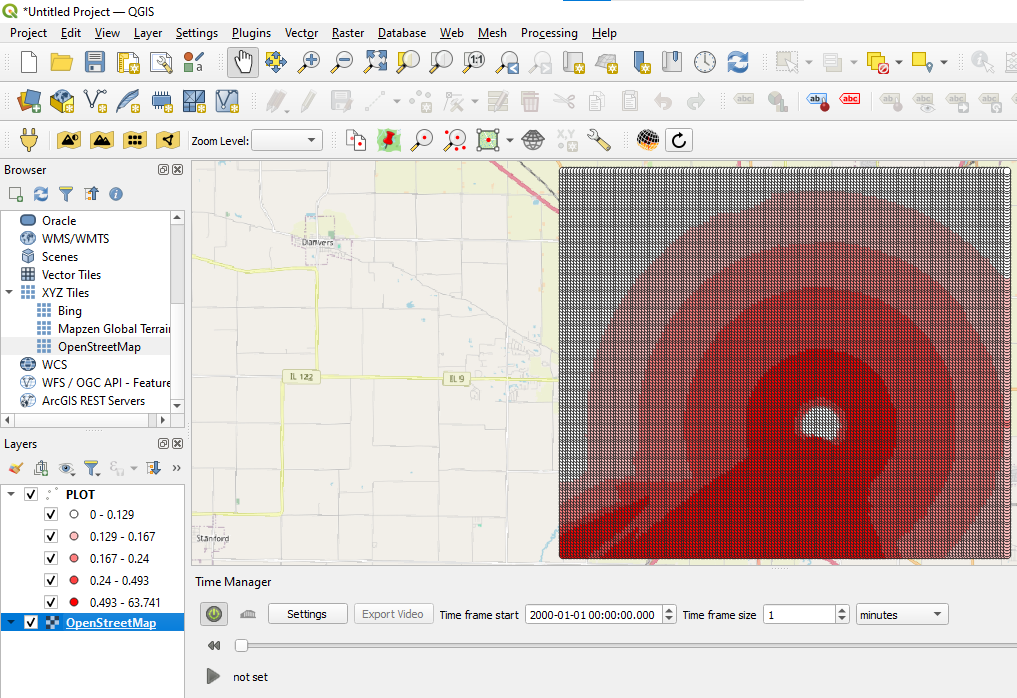Viewport: 1017px width, 698px height.
Task: Select WMS/WMTS in the Browser
Action: click(75, 239)
